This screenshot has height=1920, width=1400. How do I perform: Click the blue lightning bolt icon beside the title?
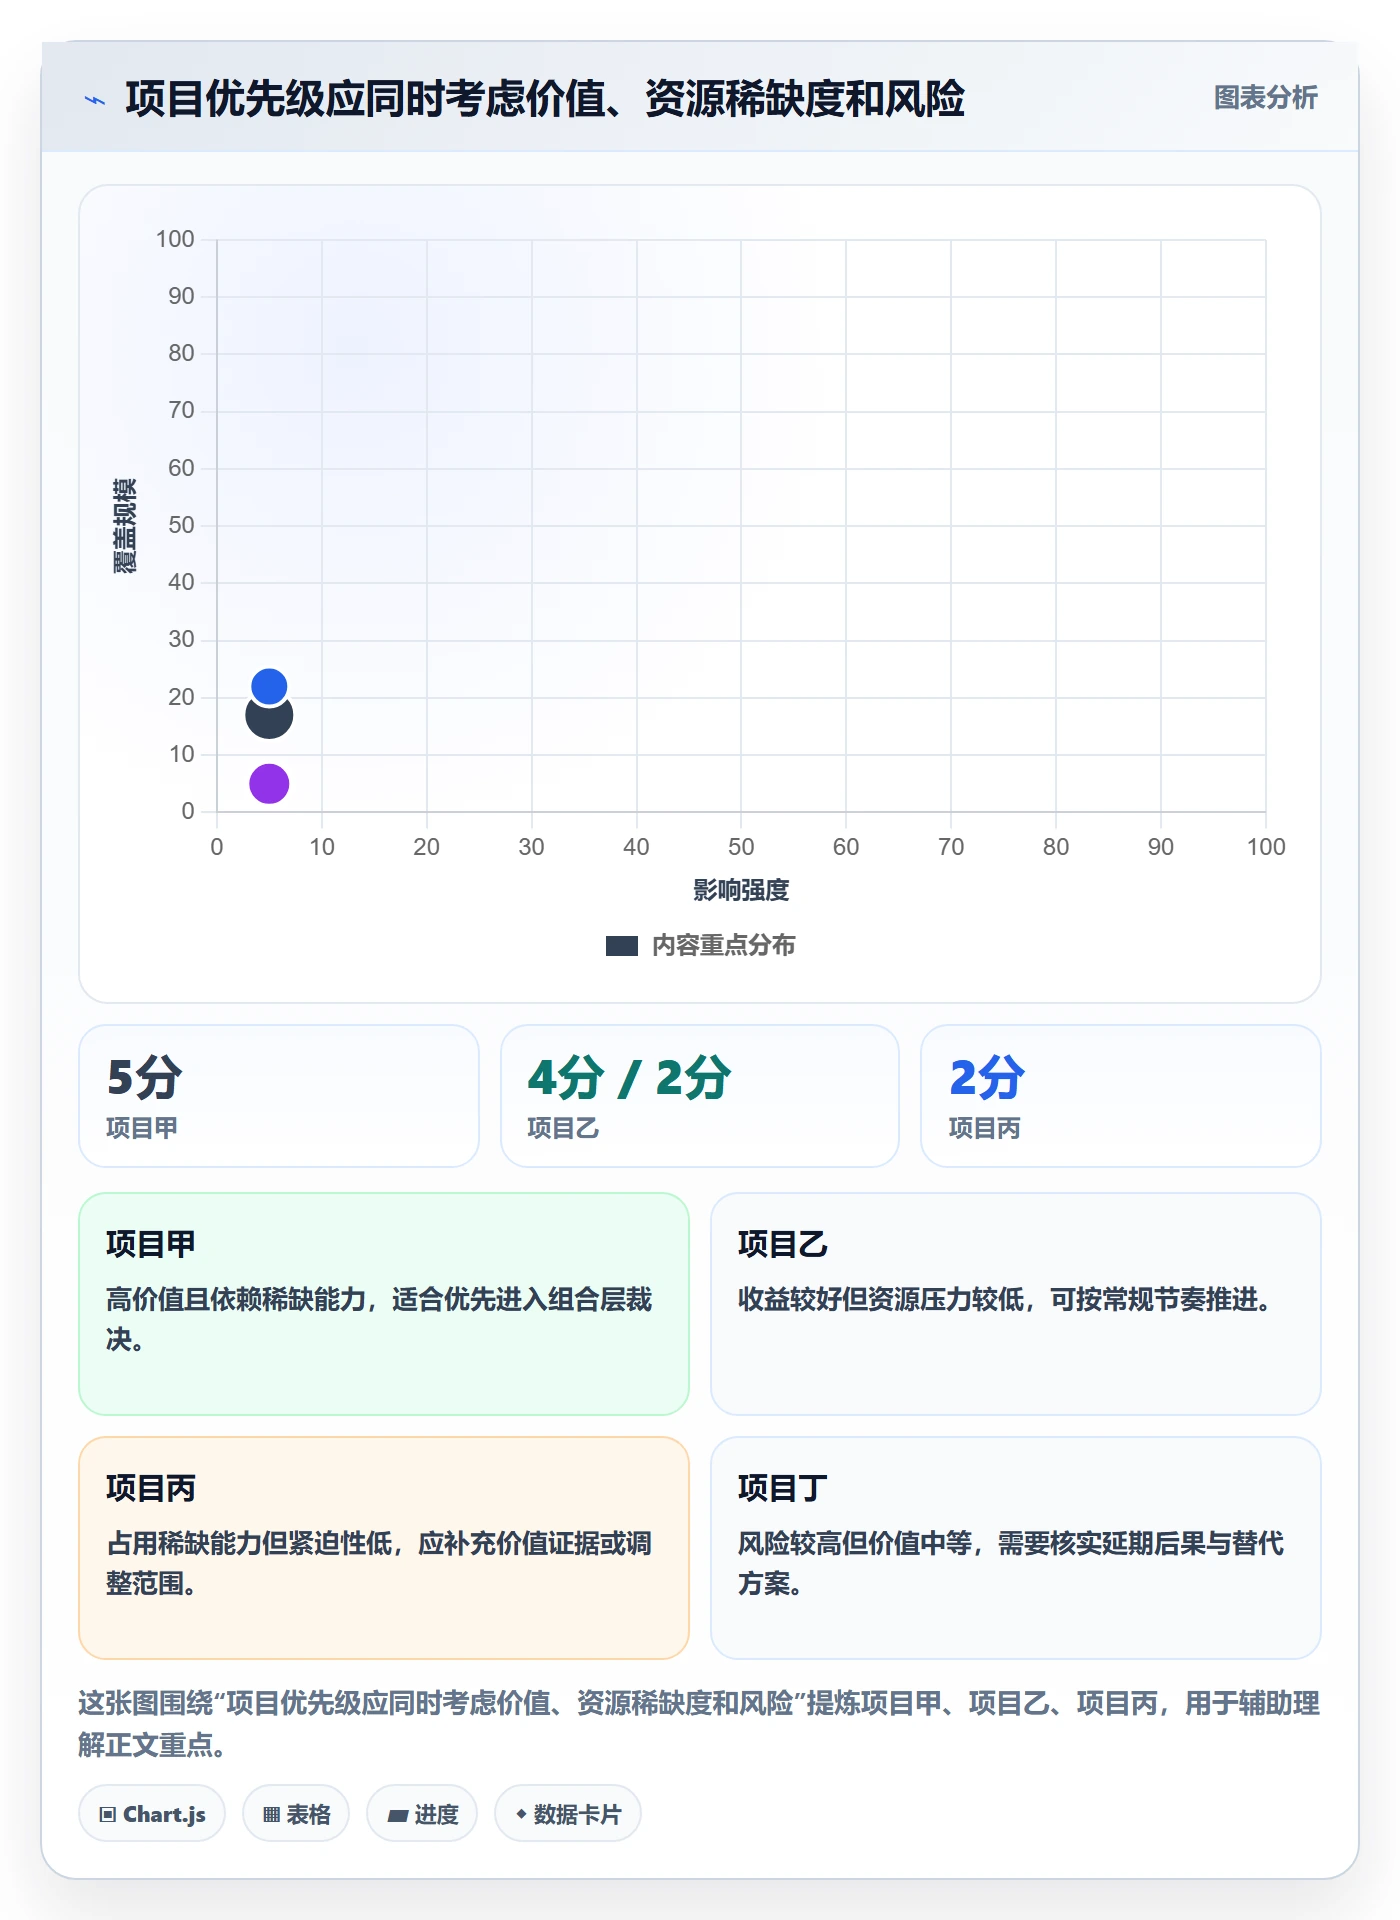pos(95,100)
